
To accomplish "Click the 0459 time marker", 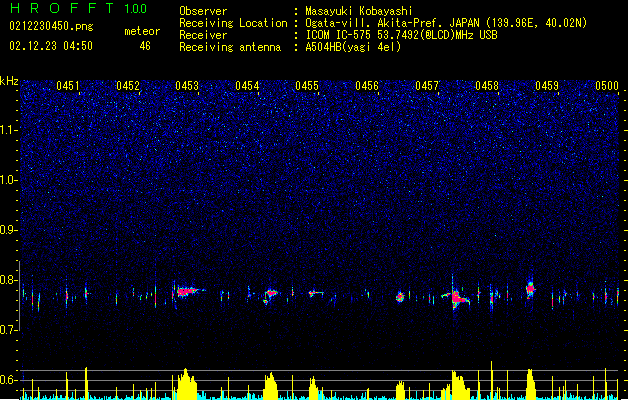I will (547, 86).
